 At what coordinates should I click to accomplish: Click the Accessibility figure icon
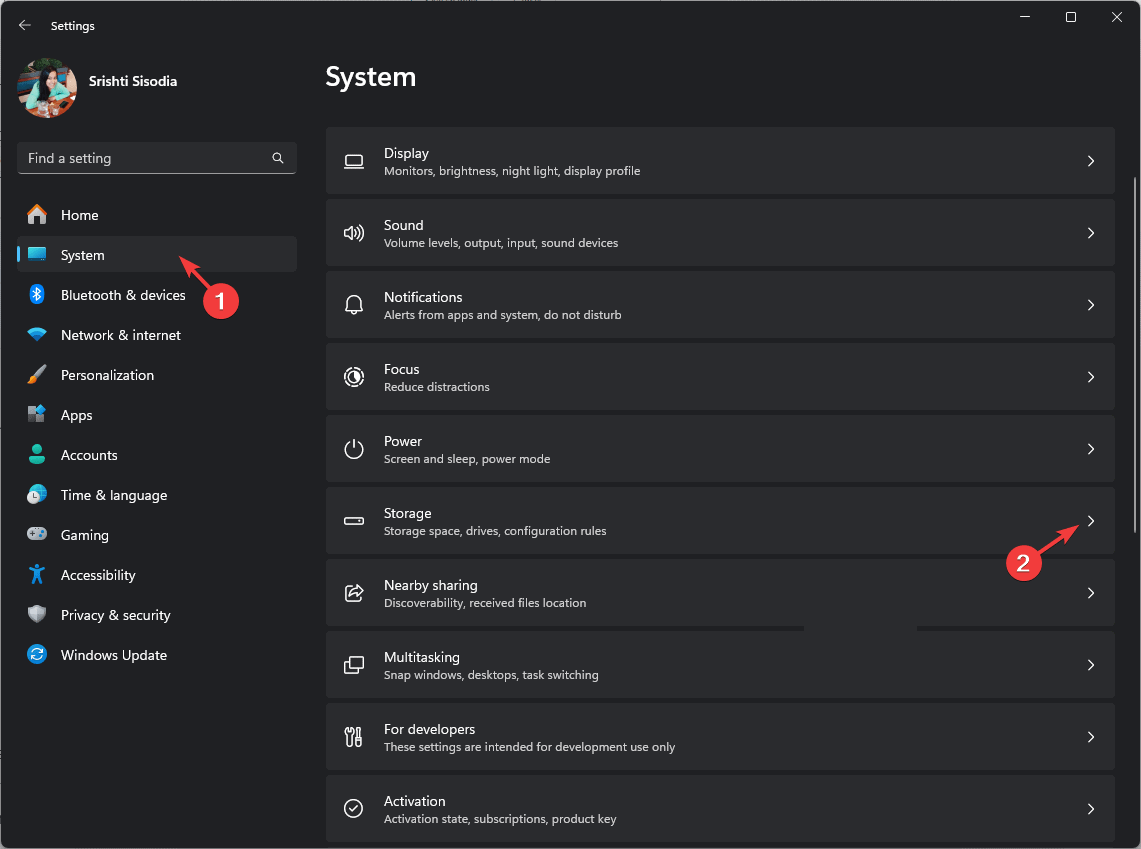click(x=37, y=575)
